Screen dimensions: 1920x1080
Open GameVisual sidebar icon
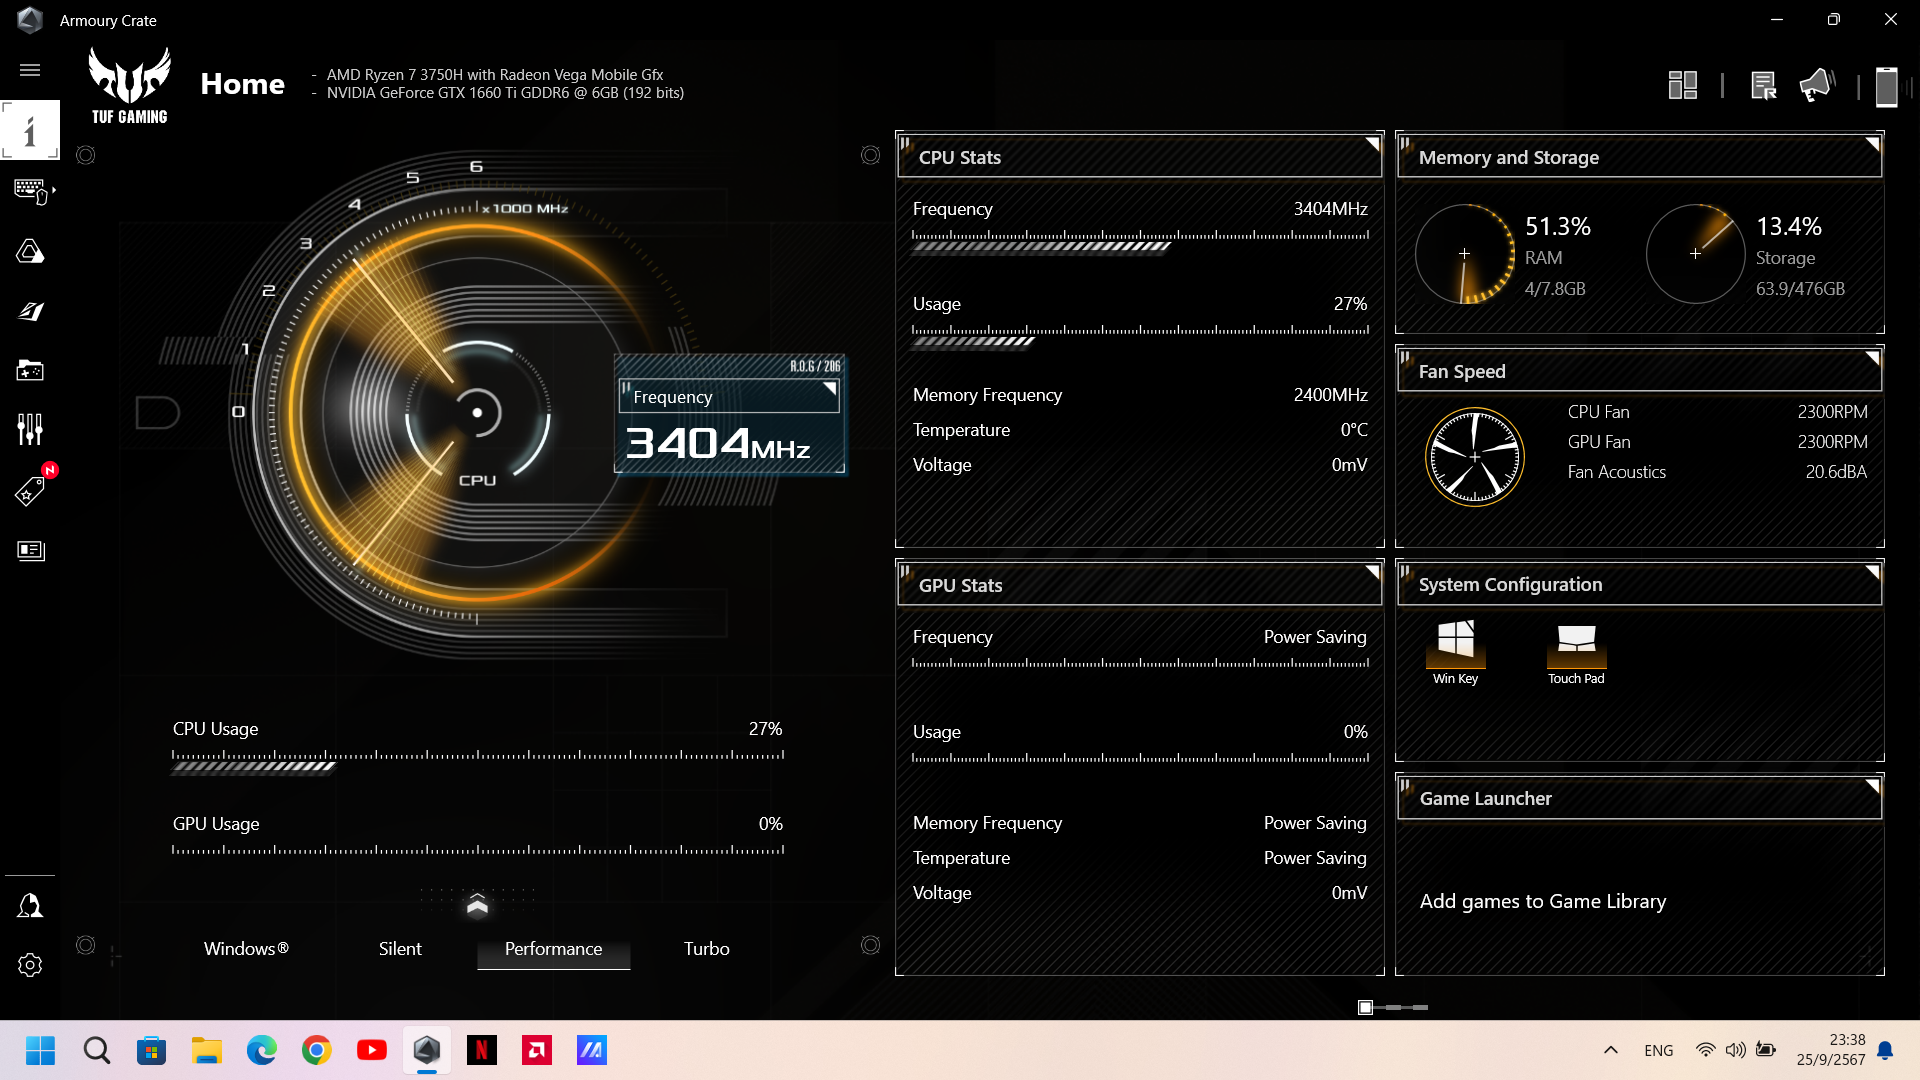[30, 311]
